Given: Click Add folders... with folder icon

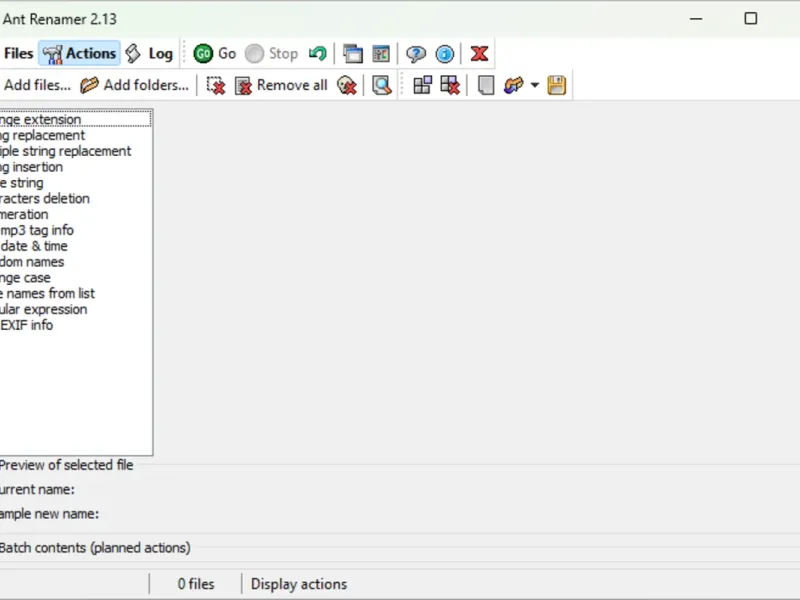Looking at the screenshot, I should pyautogui.click(x=135, y=85).
